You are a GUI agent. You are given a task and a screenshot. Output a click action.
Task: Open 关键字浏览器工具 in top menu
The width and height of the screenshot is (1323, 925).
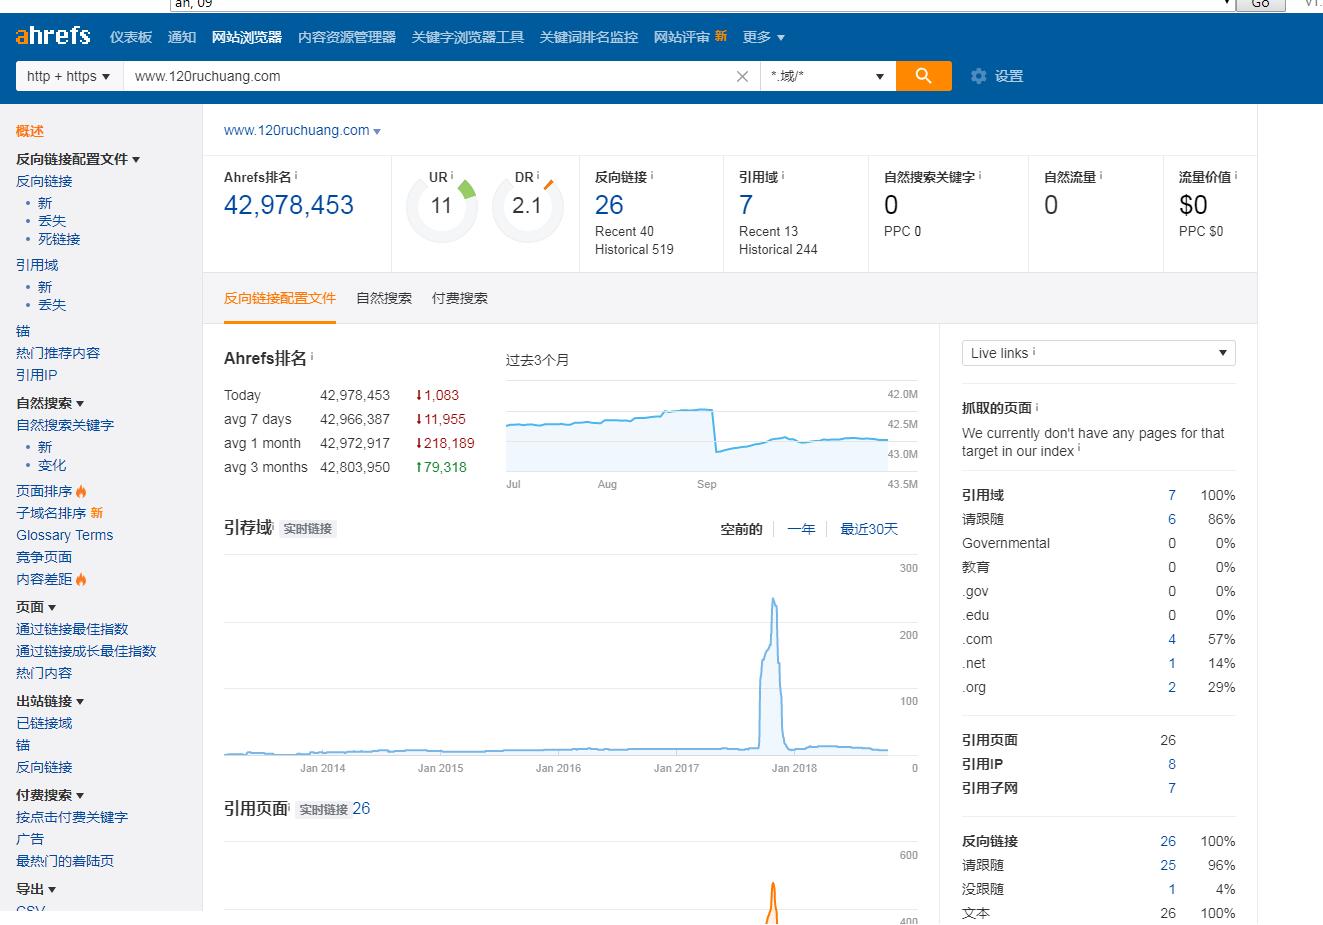click(467, 37)
